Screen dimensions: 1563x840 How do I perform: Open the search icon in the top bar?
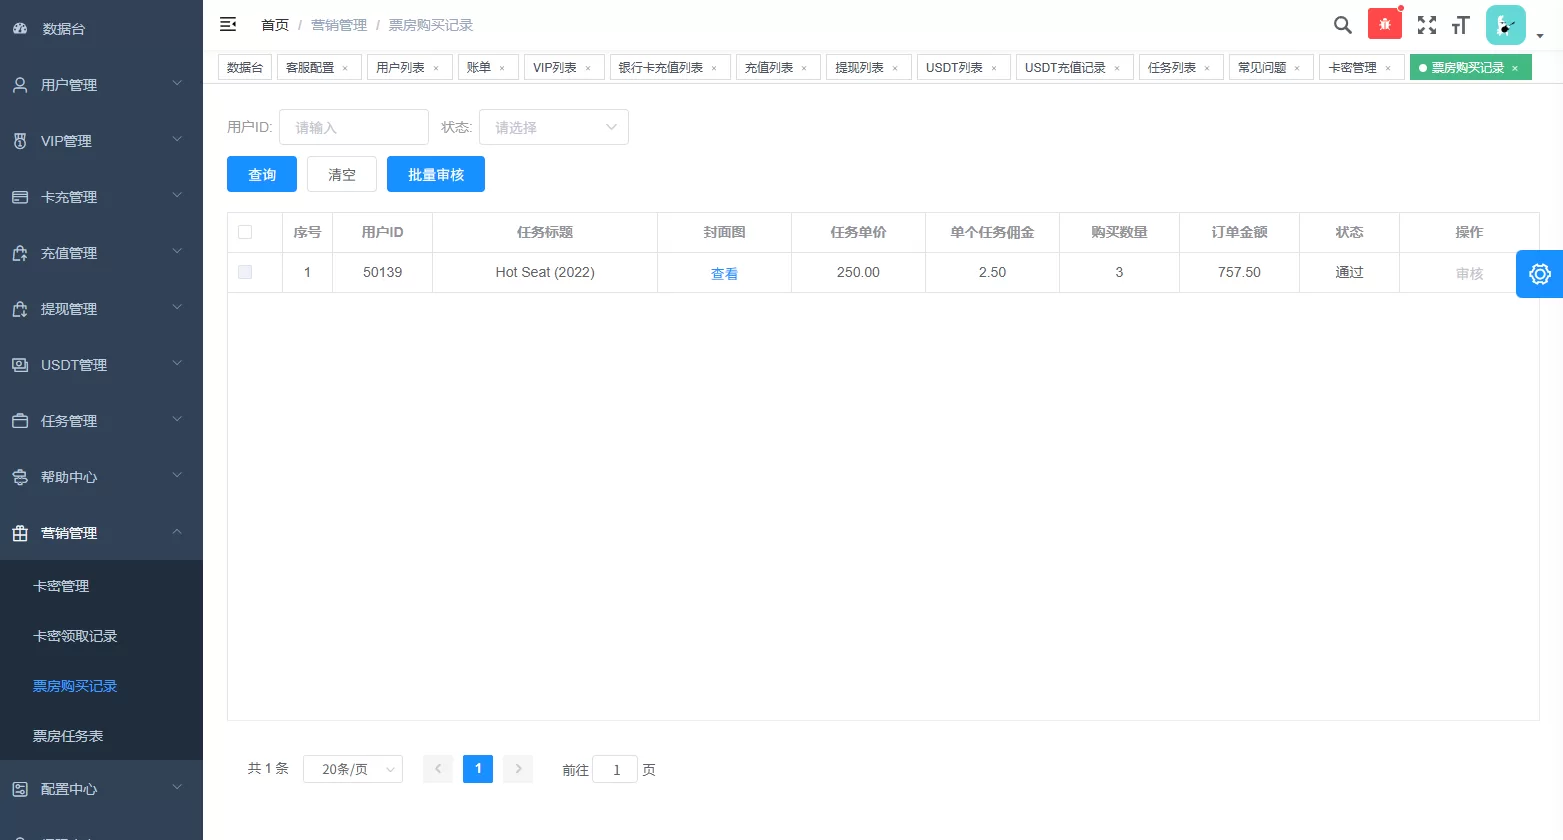click(1343, 25)
